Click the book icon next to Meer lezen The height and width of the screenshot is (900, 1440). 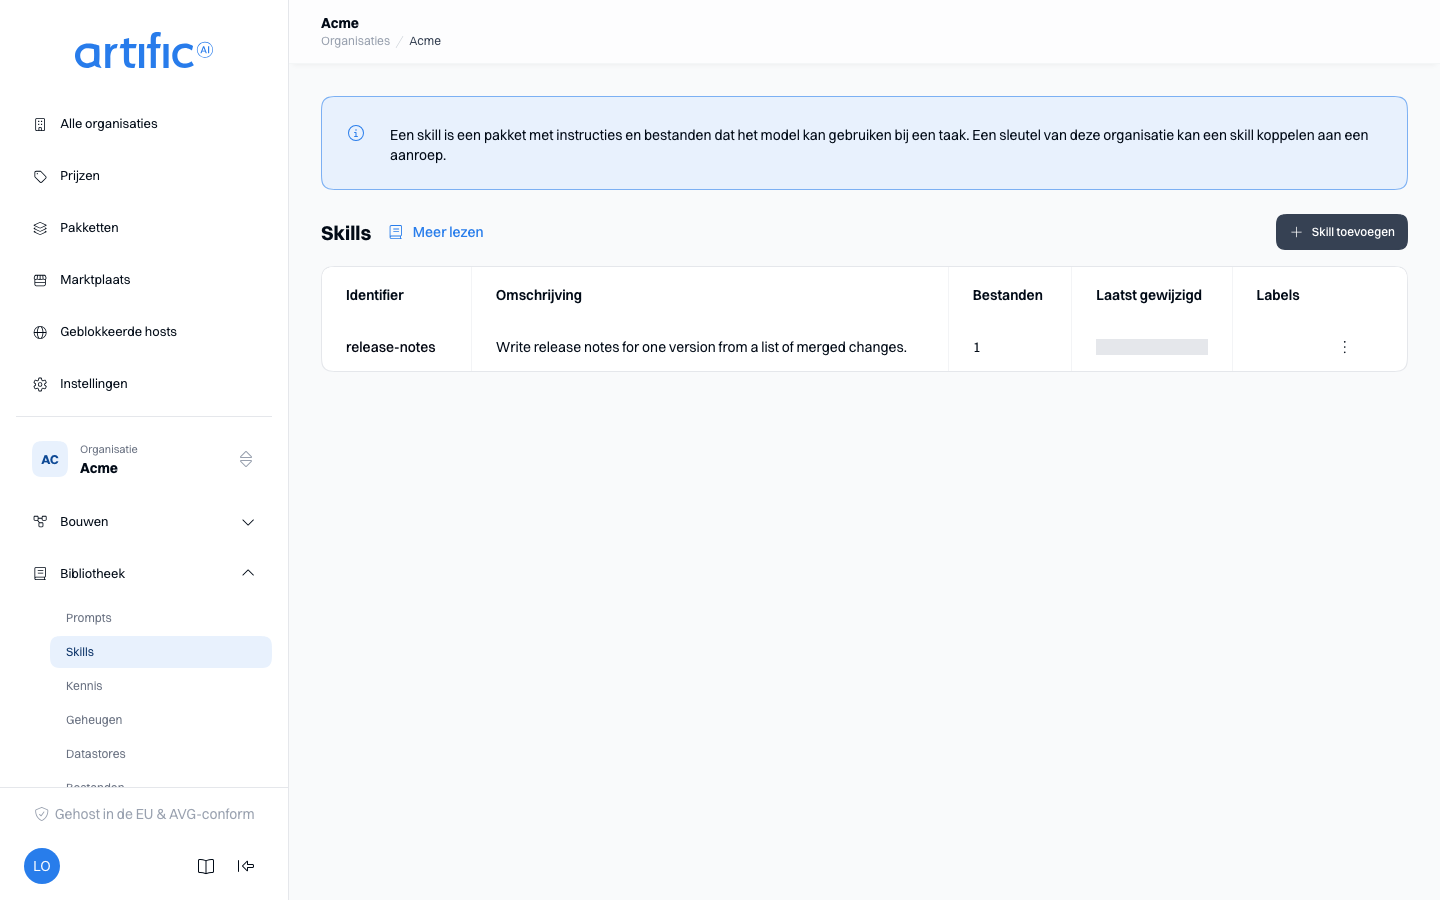[396, 232]
